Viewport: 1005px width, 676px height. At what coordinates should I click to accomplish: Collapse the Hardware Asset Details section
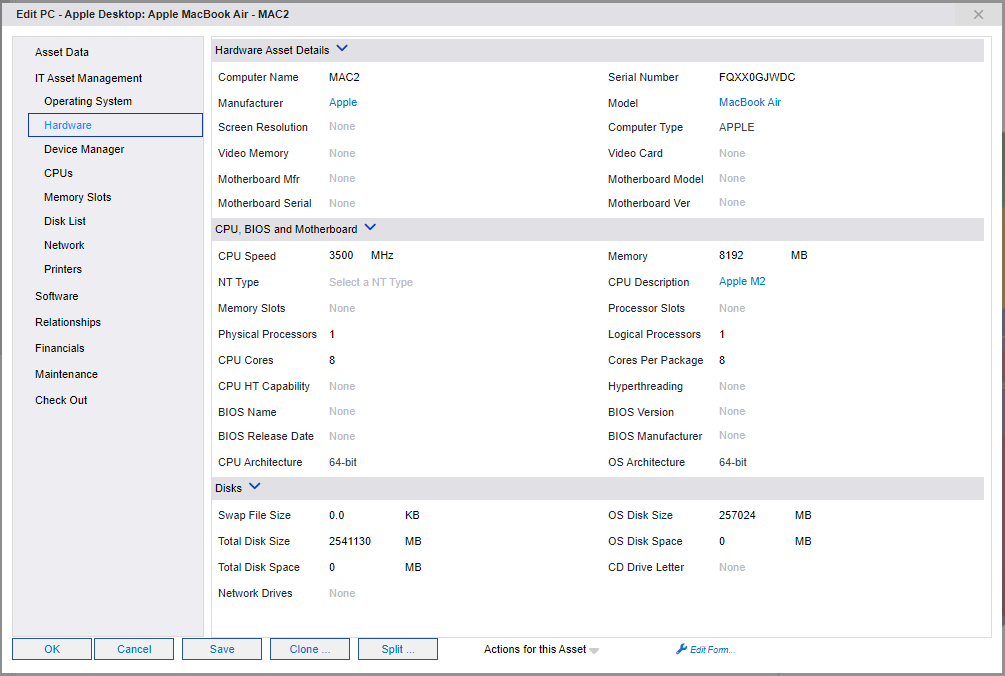(x=342, y=48)
